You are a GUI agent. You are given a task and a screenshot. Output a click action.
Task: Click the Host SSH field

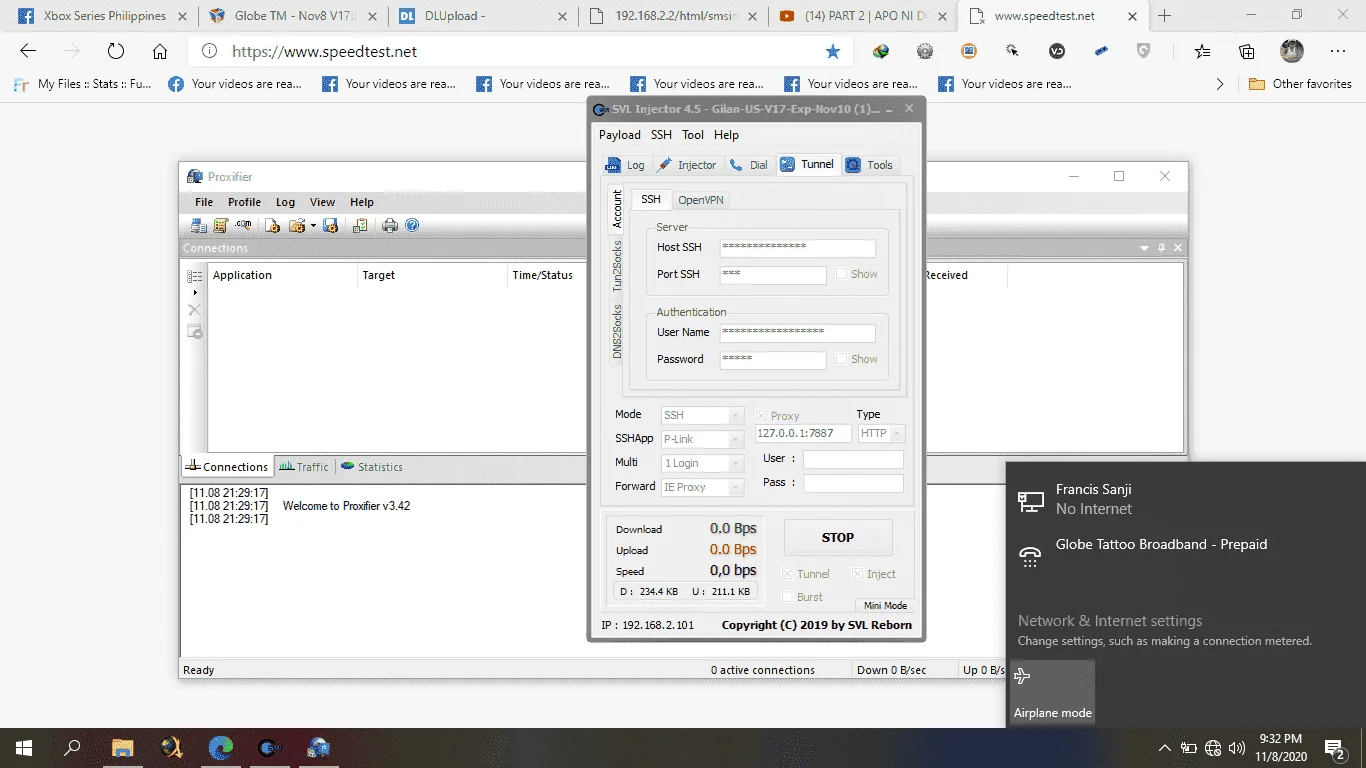point(797,248)
